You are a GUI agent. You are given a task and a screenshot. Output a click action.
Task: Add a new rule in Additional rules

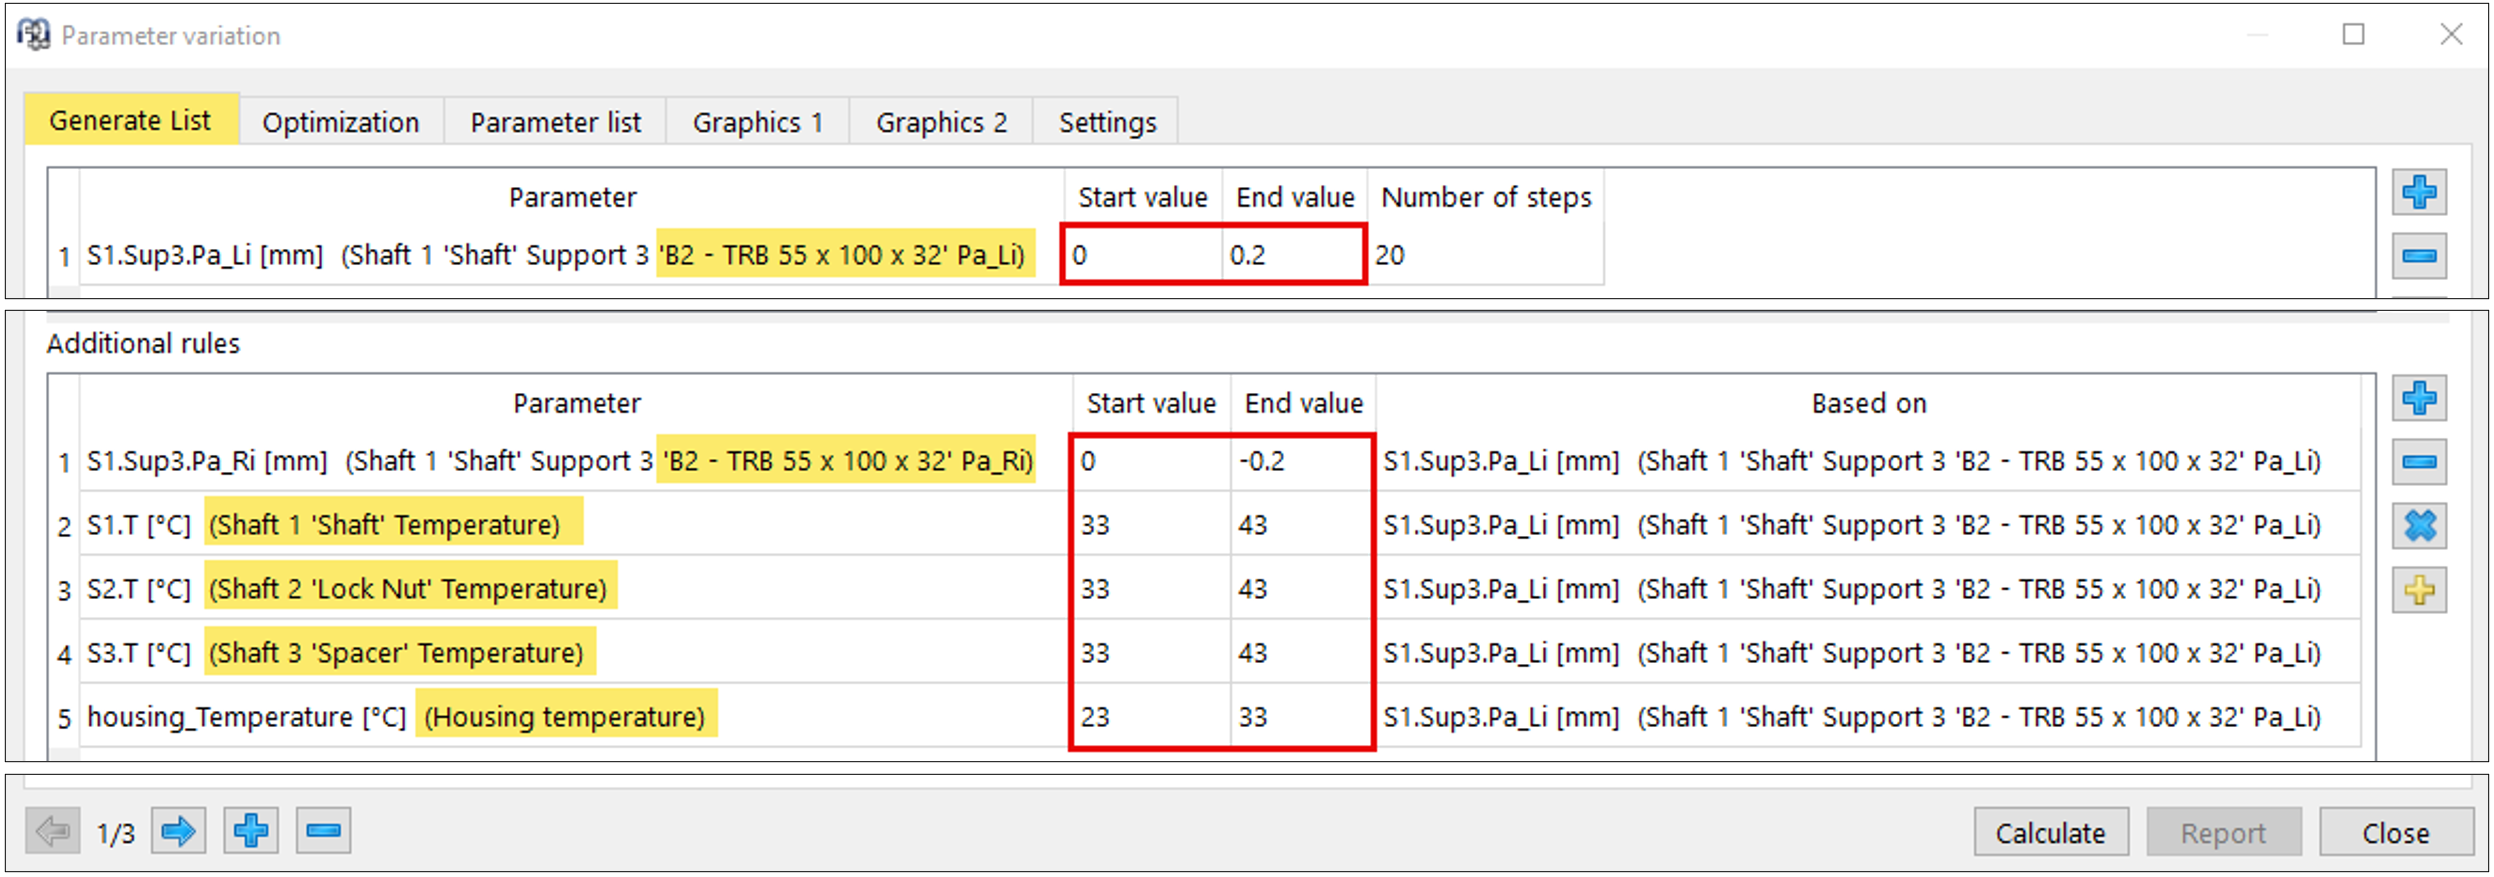point(2418,398)
